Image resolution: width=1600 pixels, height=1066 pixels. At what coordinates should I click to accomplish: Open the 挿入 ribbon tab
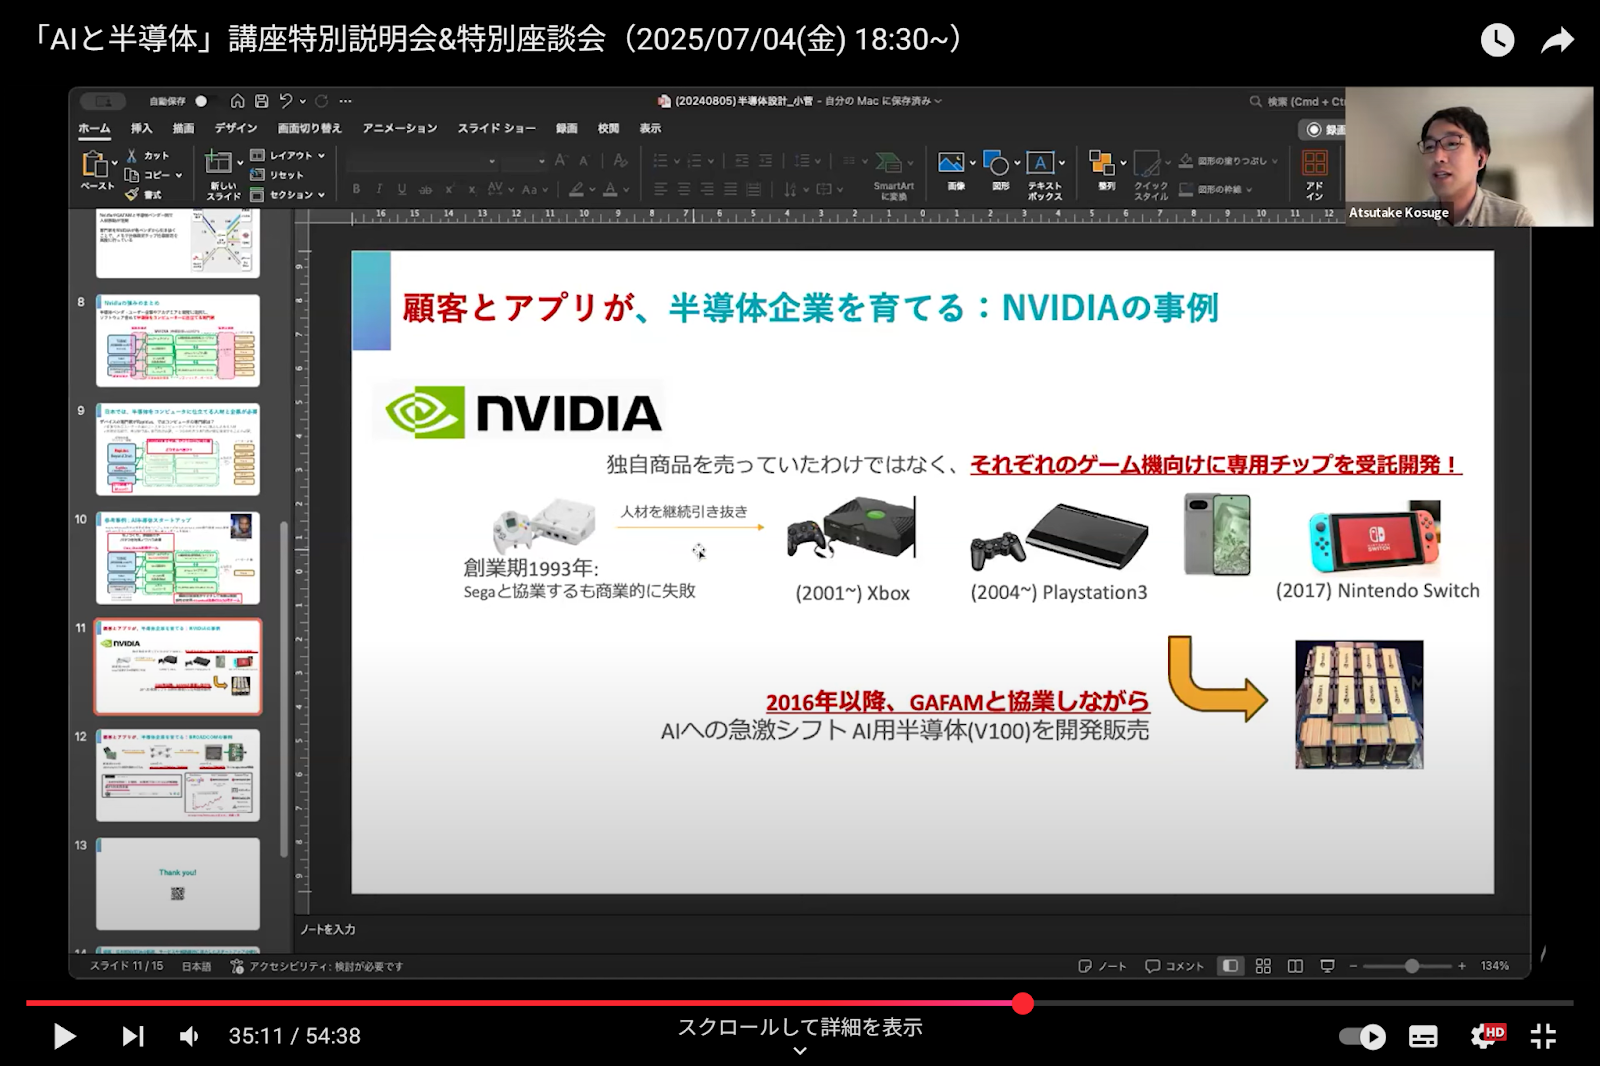pyautogui.click(x=141, y=128)
